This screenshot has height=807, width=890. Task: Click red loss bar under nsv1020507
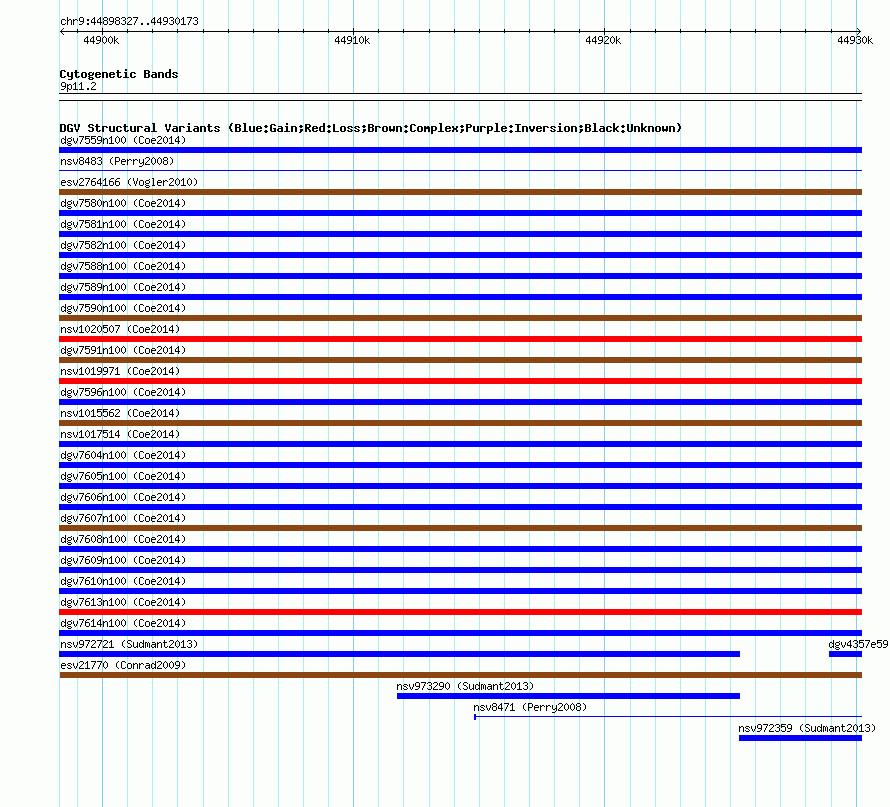pyautogui.click(x=460, y=339)
